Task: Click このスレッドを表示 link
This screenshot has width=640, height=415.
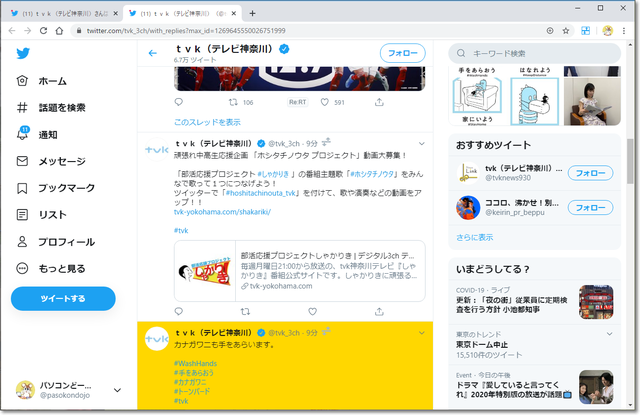Action: pyautogui.click(x=207, y=122)
